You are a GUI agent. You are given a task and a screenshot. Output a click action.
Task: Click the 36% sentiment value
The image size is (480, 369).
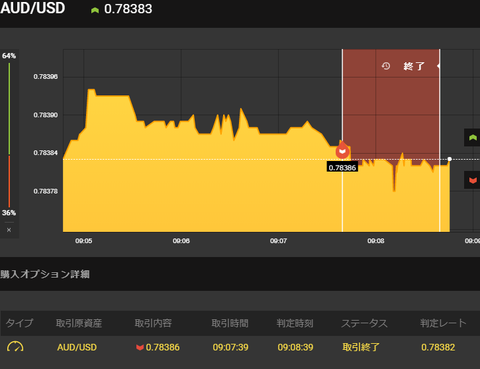9,213
